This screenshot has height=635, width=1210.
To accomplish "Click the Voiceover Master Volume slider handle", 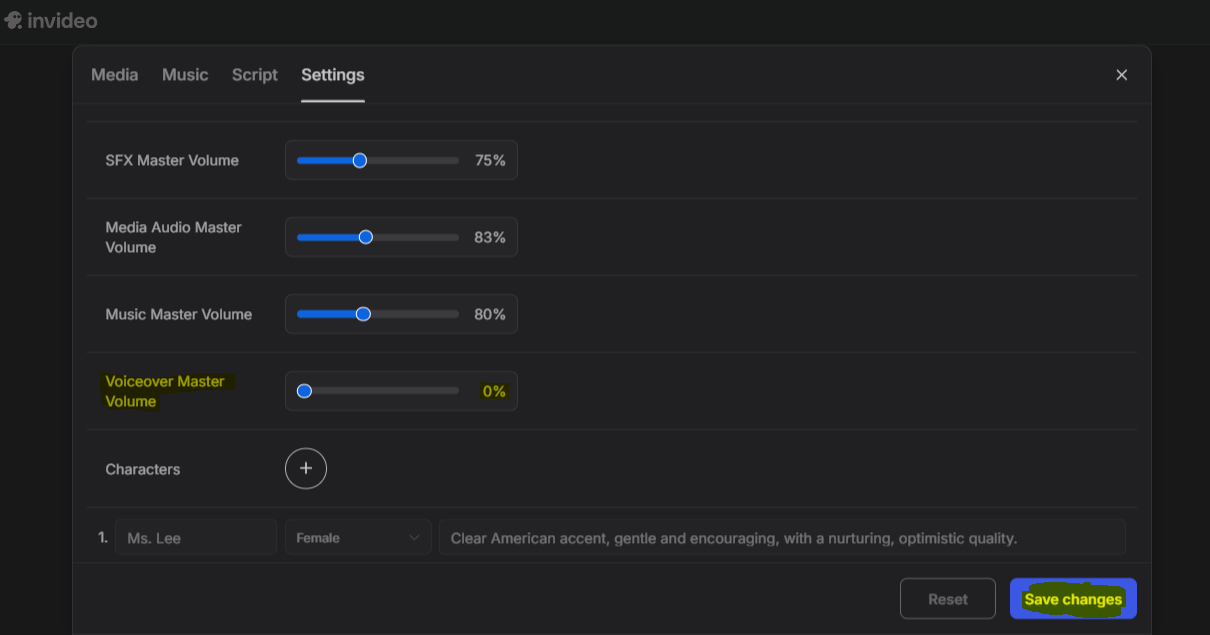I will click(x=304, y=391).
